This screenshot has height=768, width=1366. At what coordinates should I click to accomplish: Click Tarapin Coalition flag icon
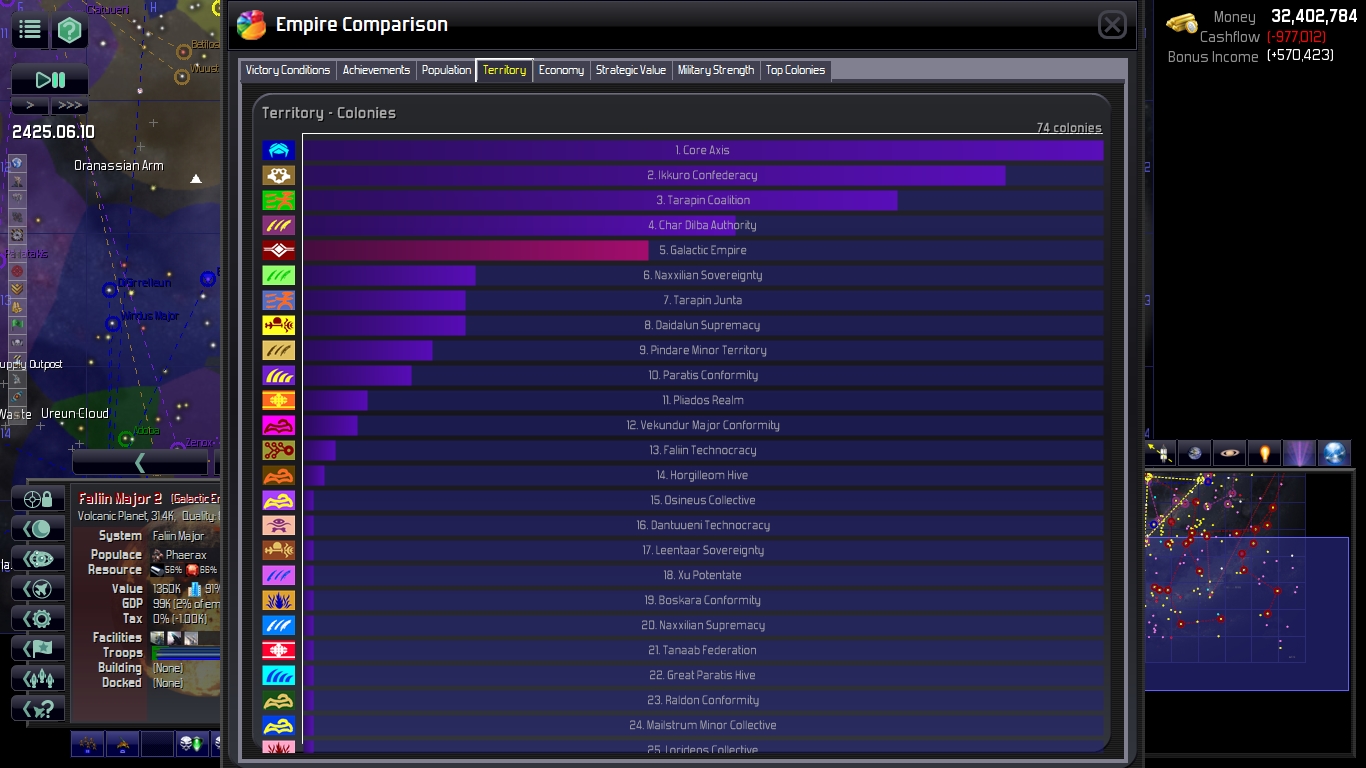click(279, 200)
